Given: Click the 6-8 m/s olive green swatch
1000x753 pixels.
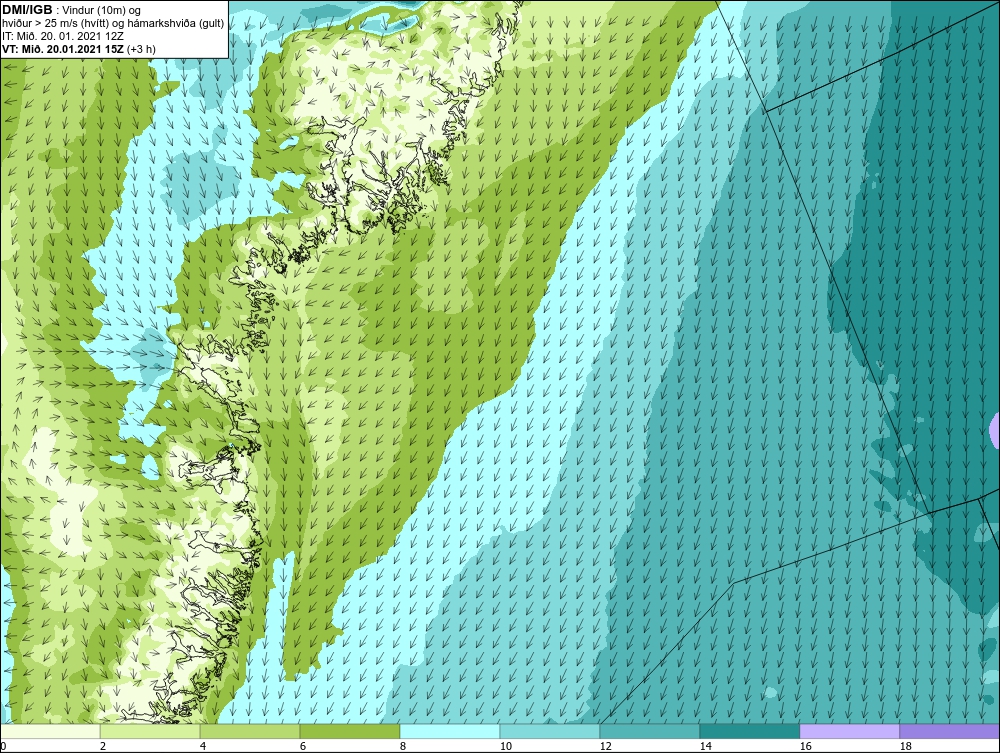Looking at the screenshot, I should coord(350,731).
